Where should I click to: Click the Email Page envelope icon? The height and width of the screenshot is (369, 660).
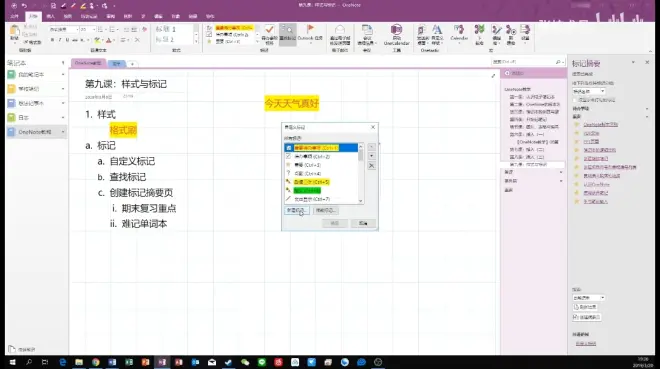[x=340, y=35]
